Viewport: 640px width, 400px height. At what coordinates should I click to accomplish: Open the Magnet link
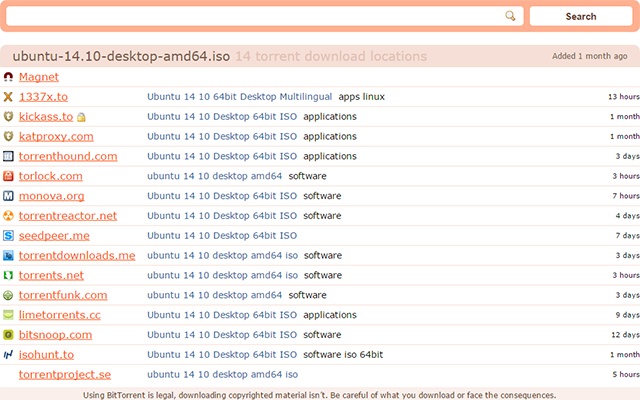pyautogui.click(x=39, y=77)
